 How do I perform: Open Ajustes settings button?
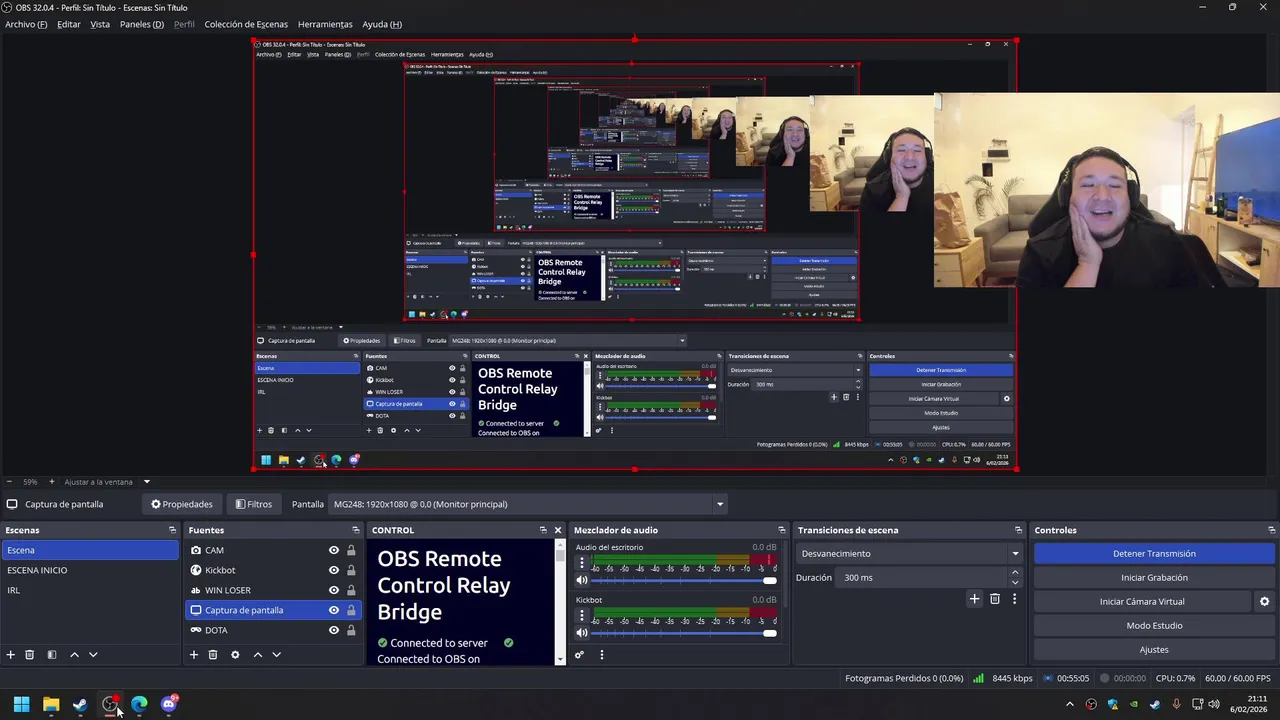coord(1154,649)
